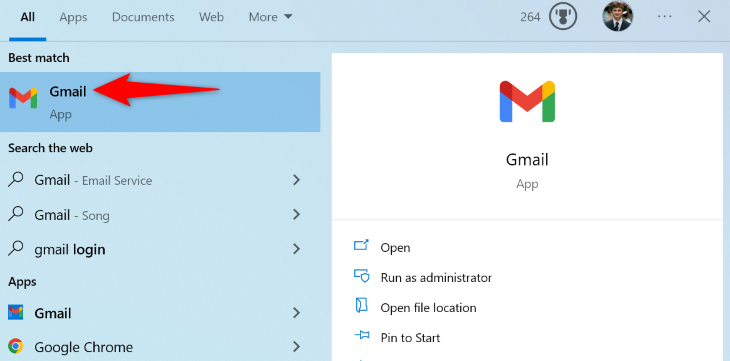Expand the Google Chrome row chevron

pyautogui.click(x=296, y=346)
